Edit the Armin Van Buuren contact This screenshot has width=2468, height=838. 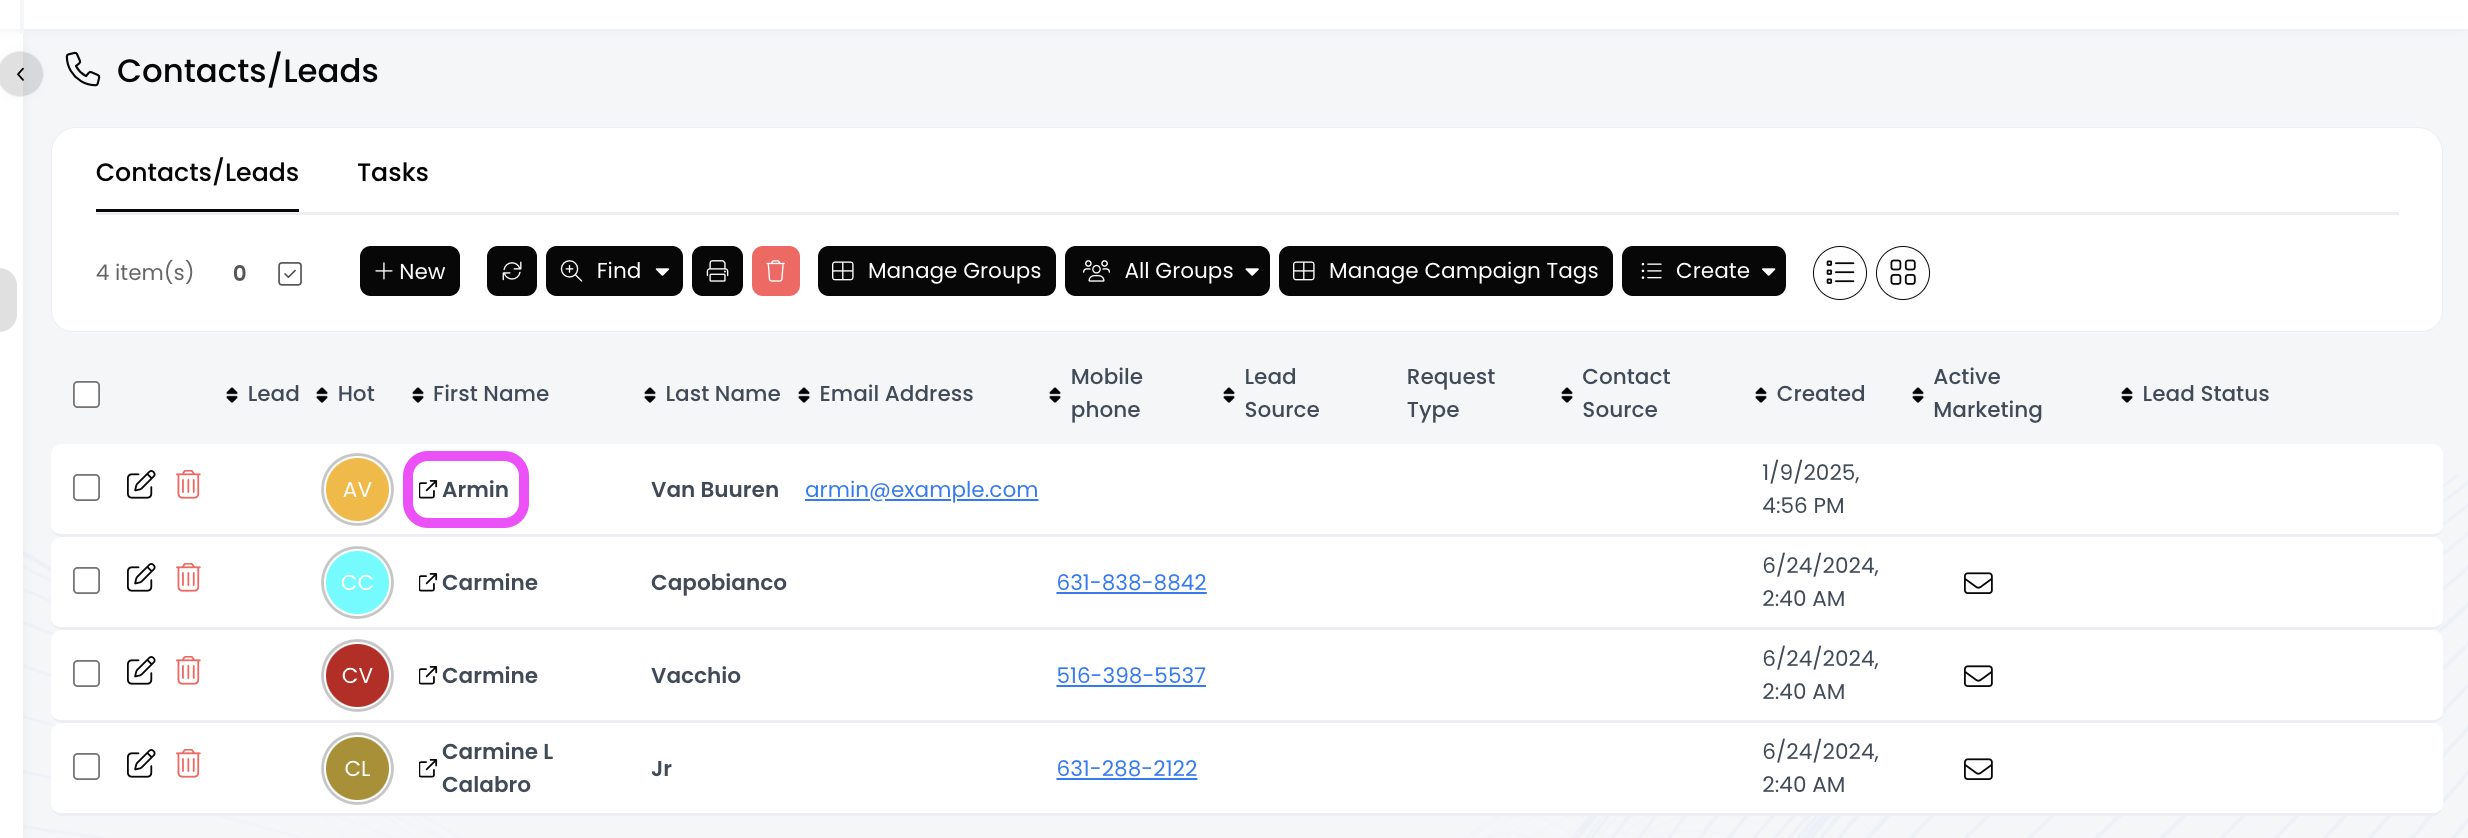141,486
